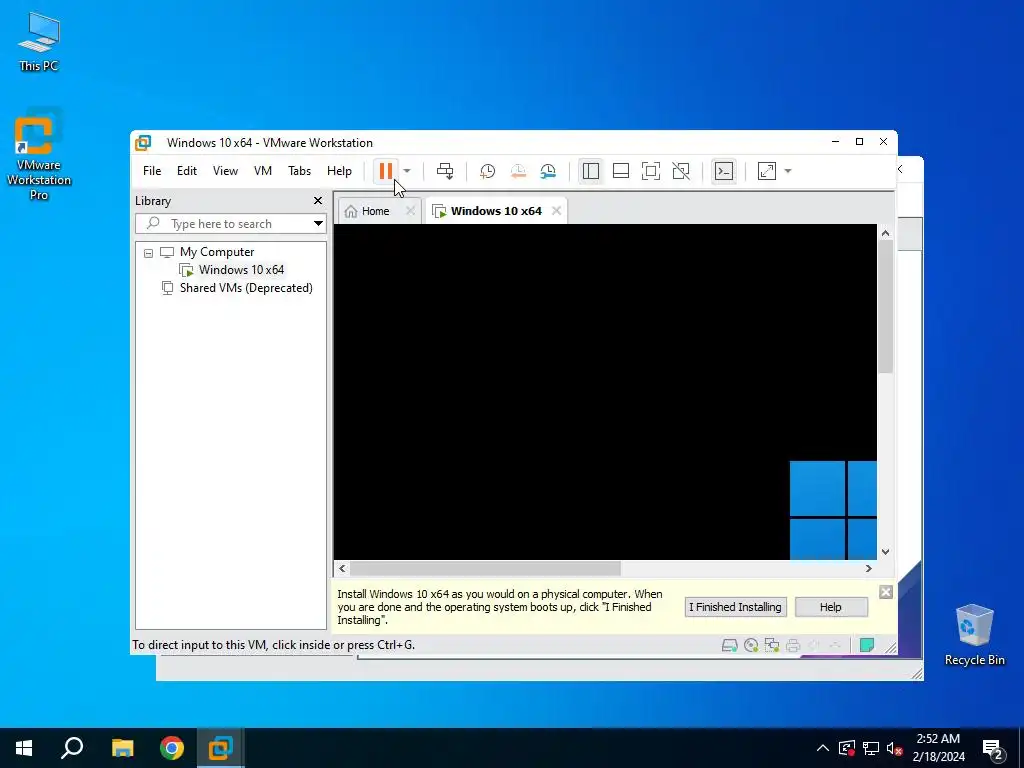Open the Windows Start menu
1024x768 pixels.
pos(24,748)
